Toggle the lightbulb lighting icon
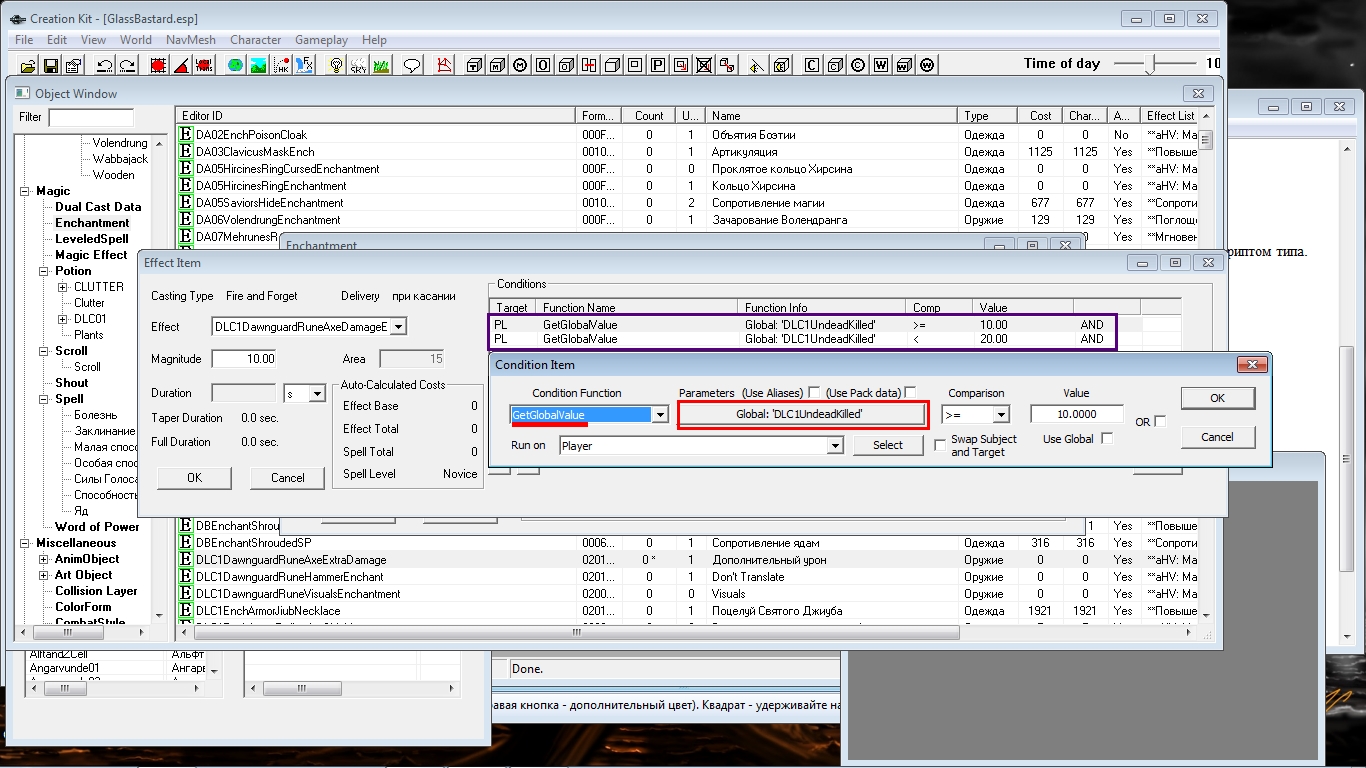This screenshot has width=1366, height=768. coord(336,66)
